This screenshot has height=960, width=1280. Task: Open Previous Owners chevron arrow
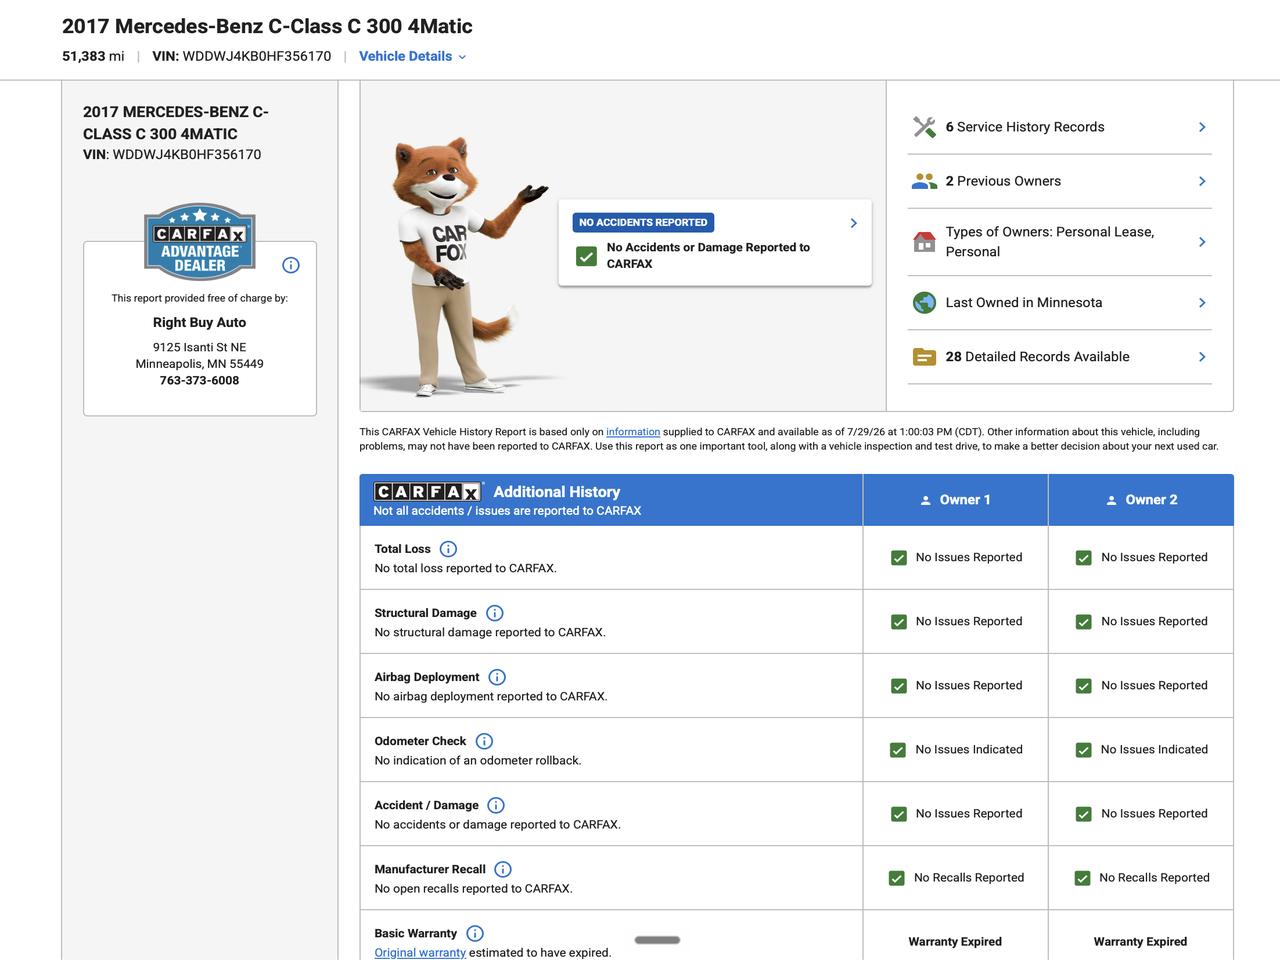click(1202, 181)
